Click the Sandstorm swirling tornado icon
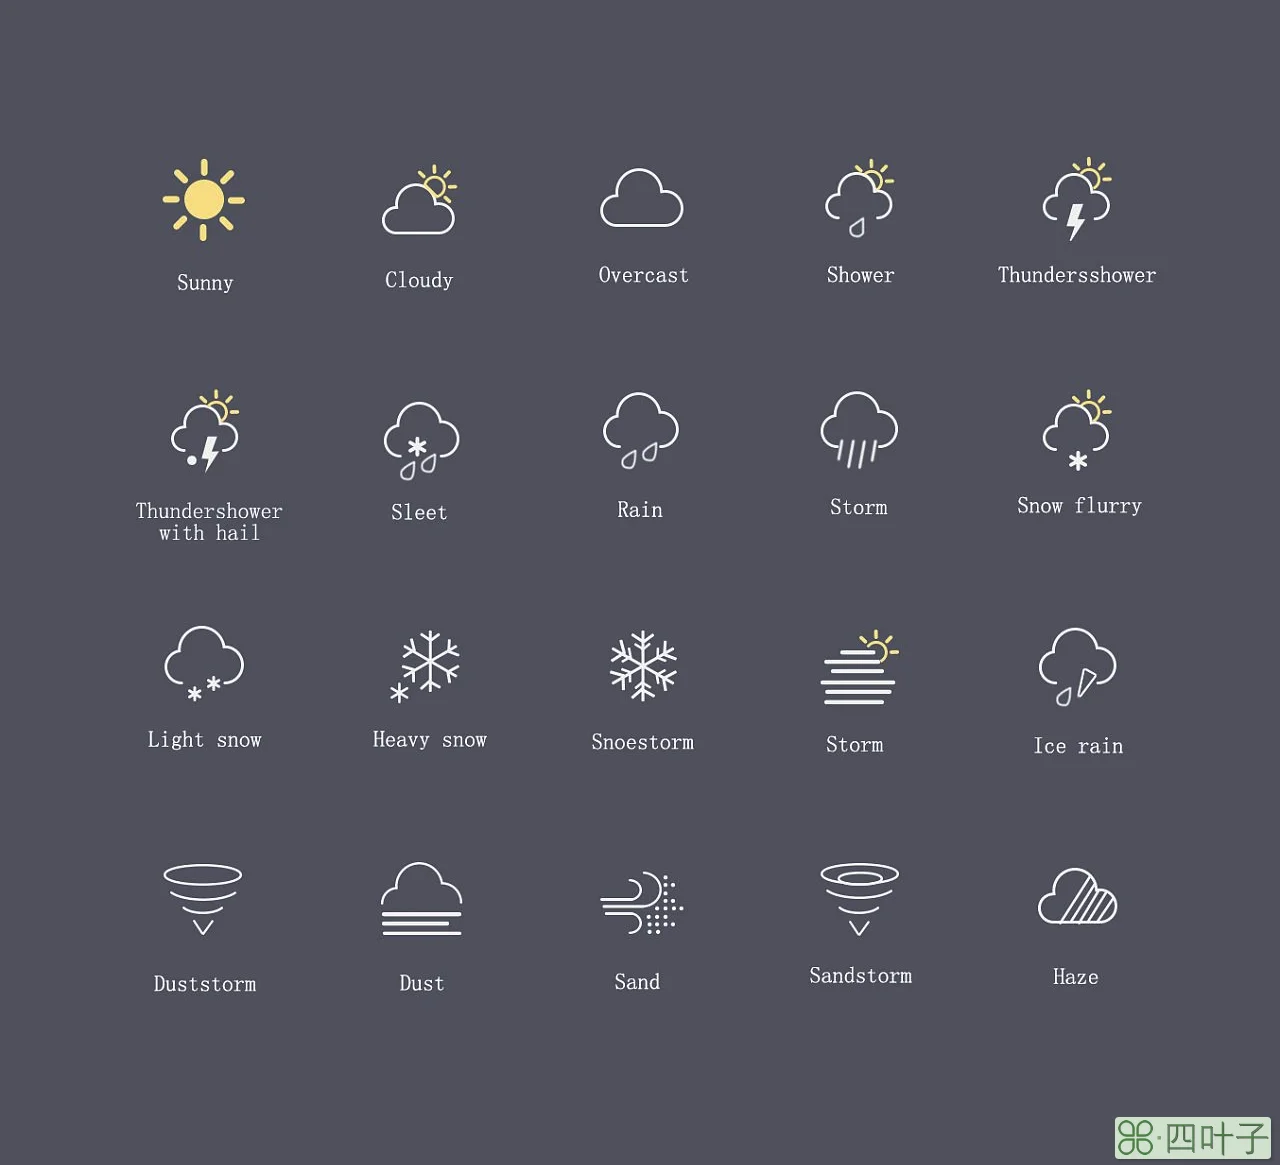 (859, 898)
